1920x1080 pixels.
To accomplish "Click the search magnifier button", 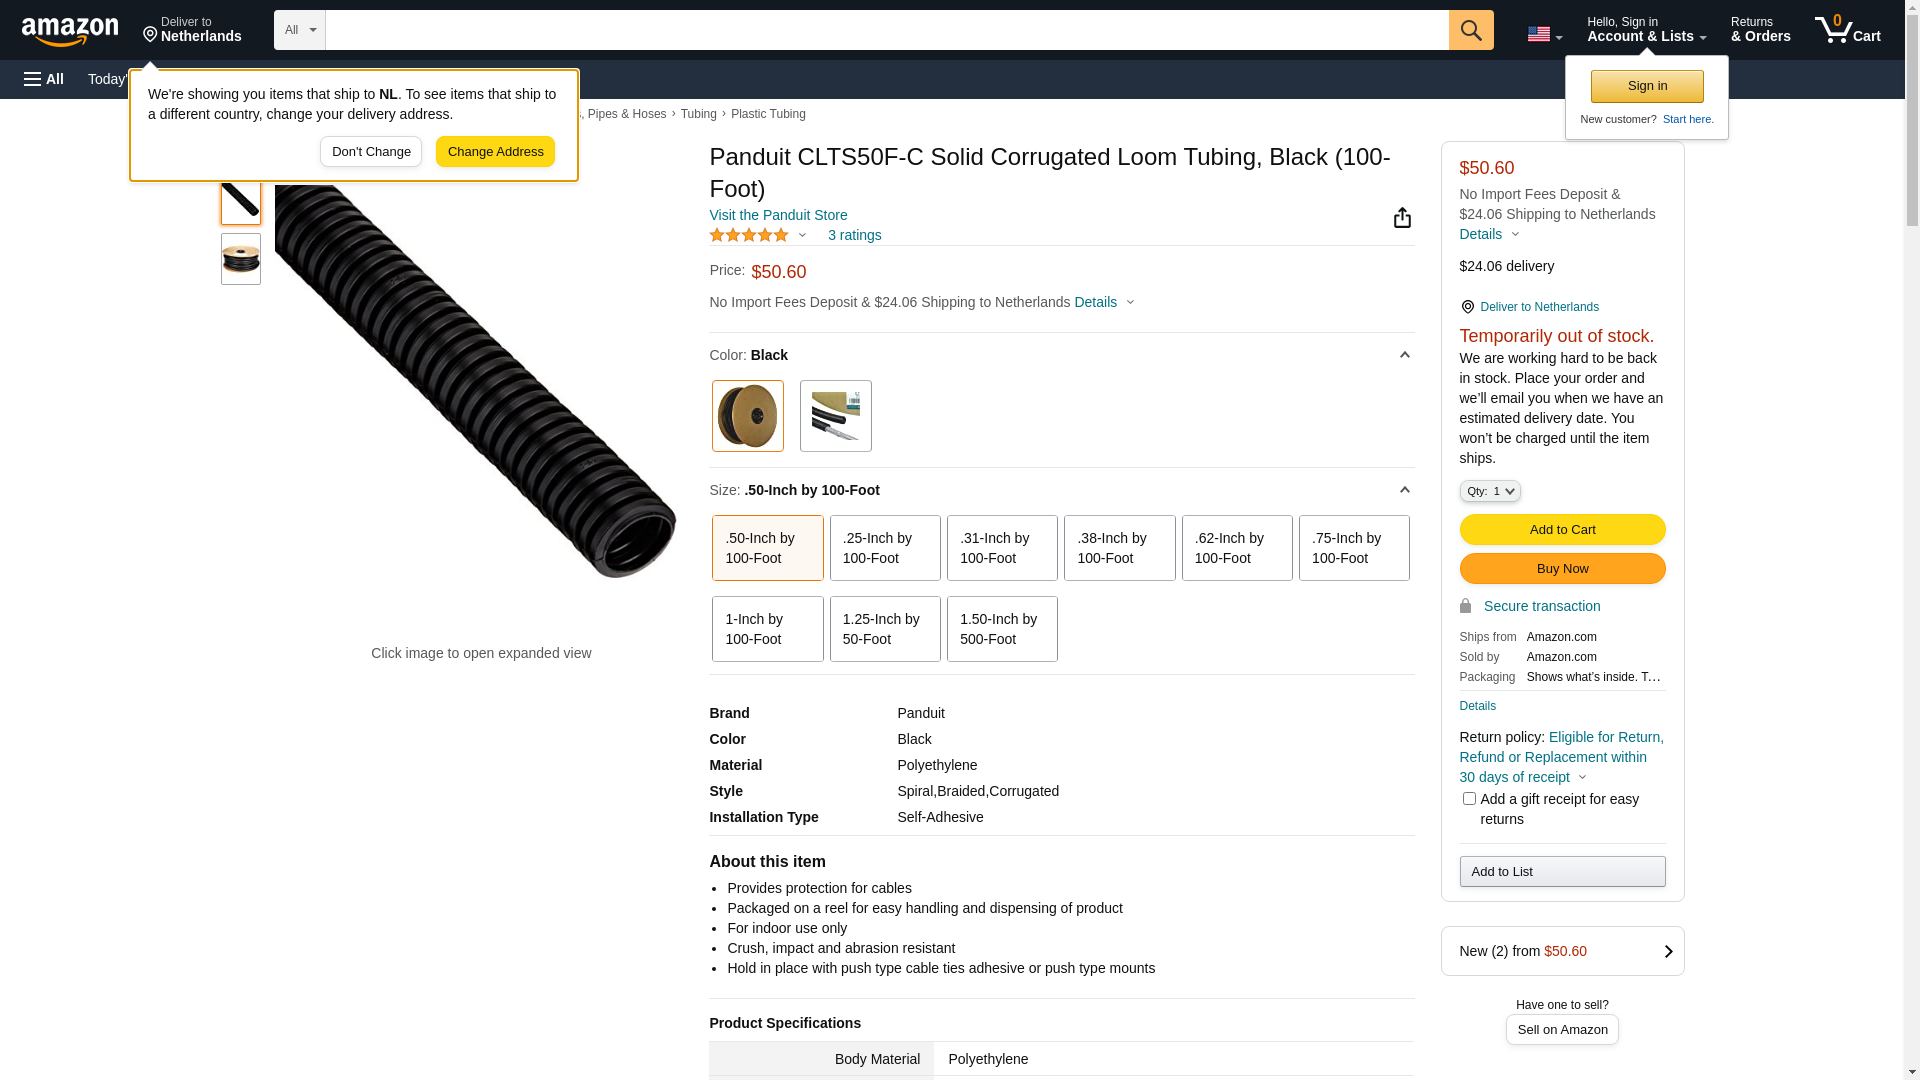I will [1470, 30].
